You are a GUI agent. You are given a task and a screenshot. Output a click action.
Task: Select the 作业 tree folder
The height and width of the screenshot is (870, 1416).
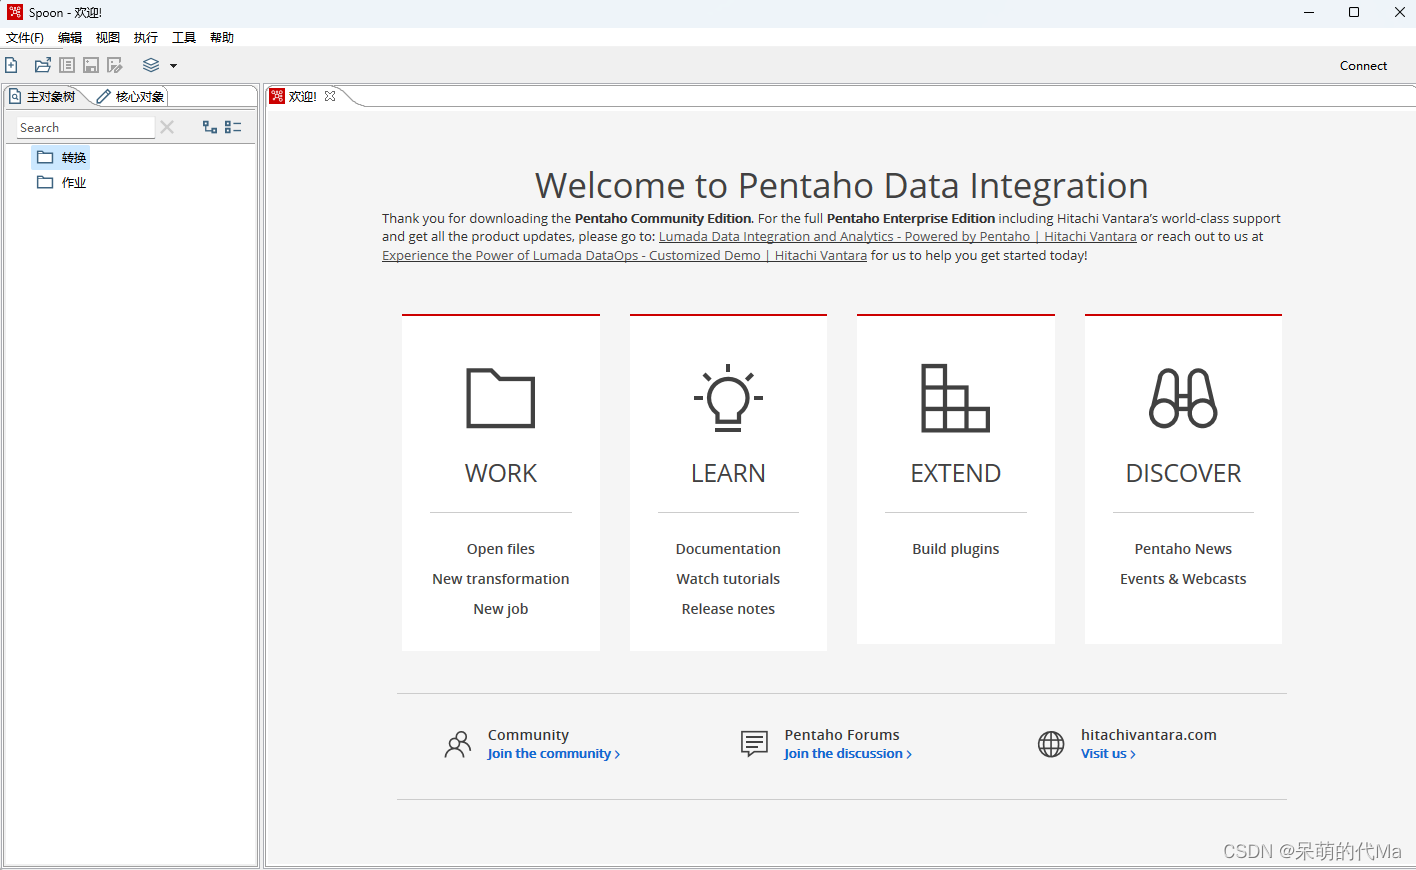62,182
